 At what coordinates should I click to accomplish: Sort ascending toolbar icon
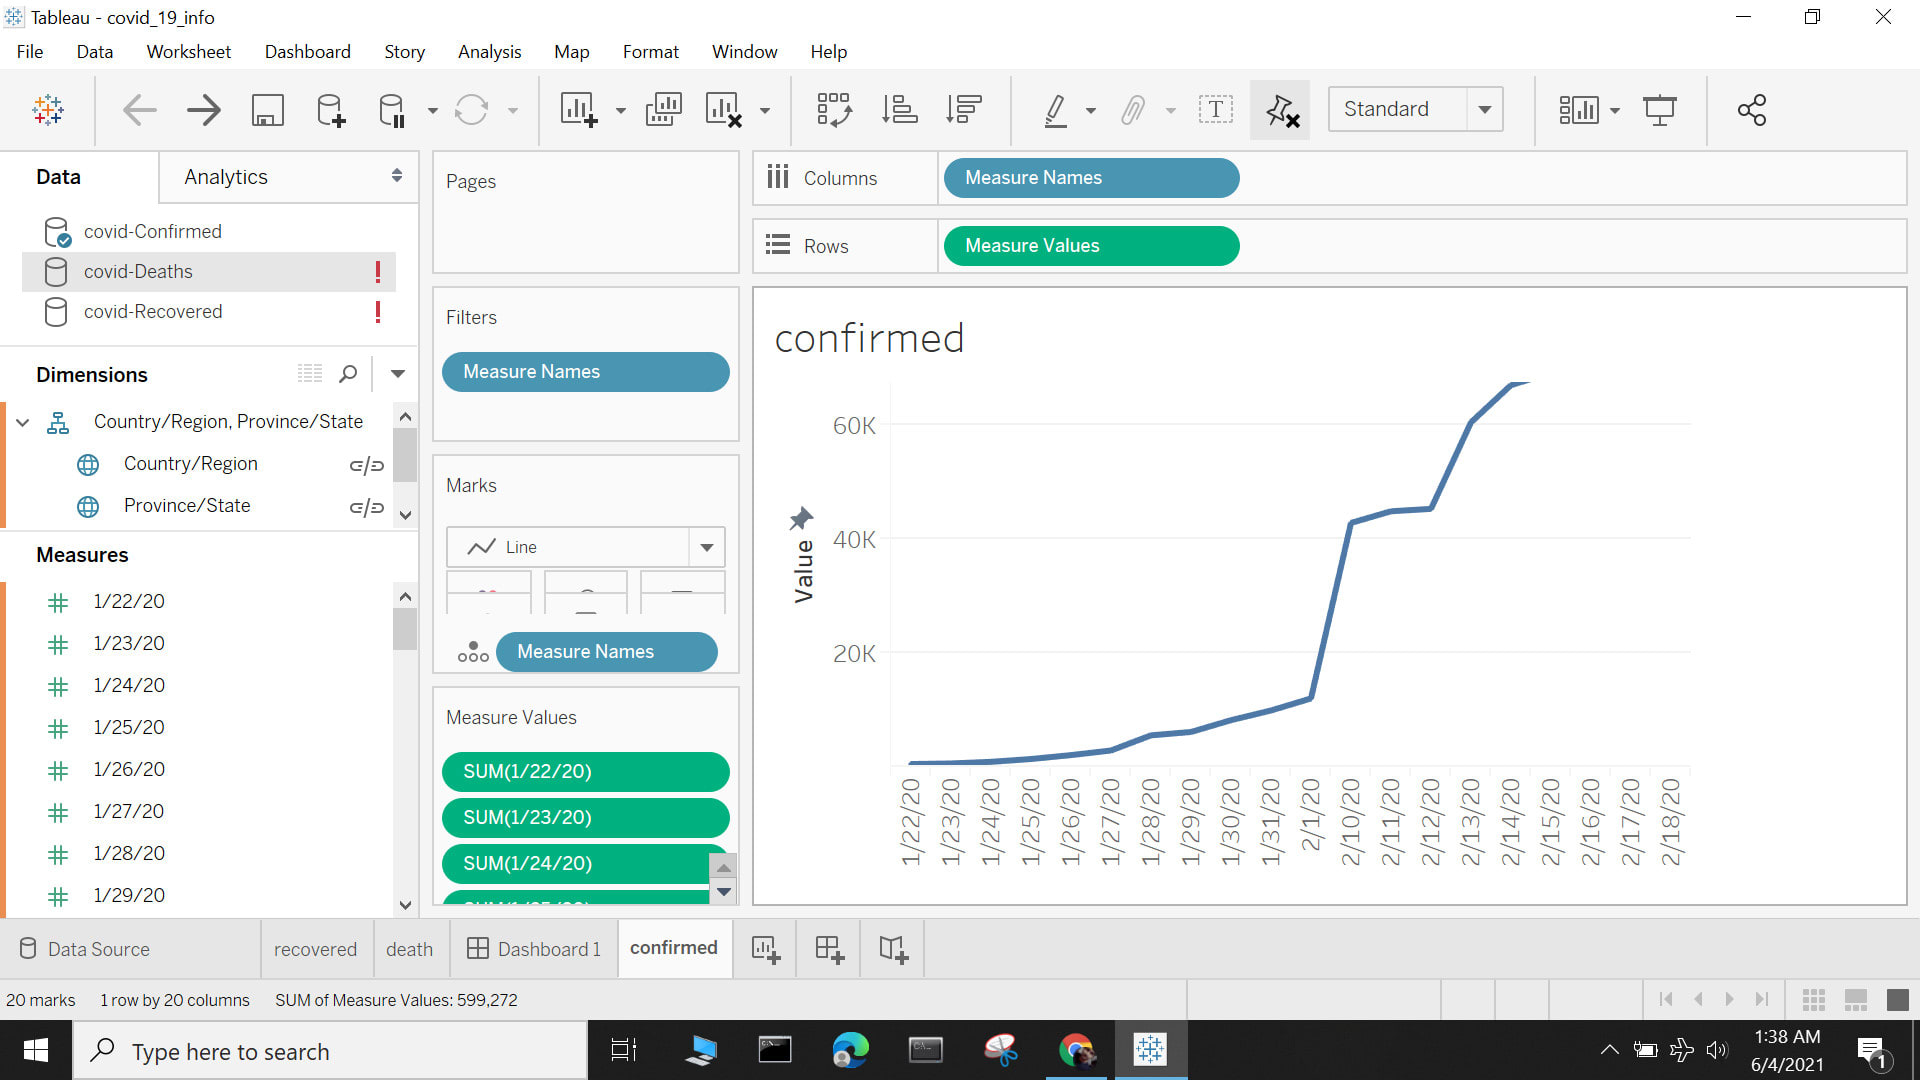(x=899, y=109)
